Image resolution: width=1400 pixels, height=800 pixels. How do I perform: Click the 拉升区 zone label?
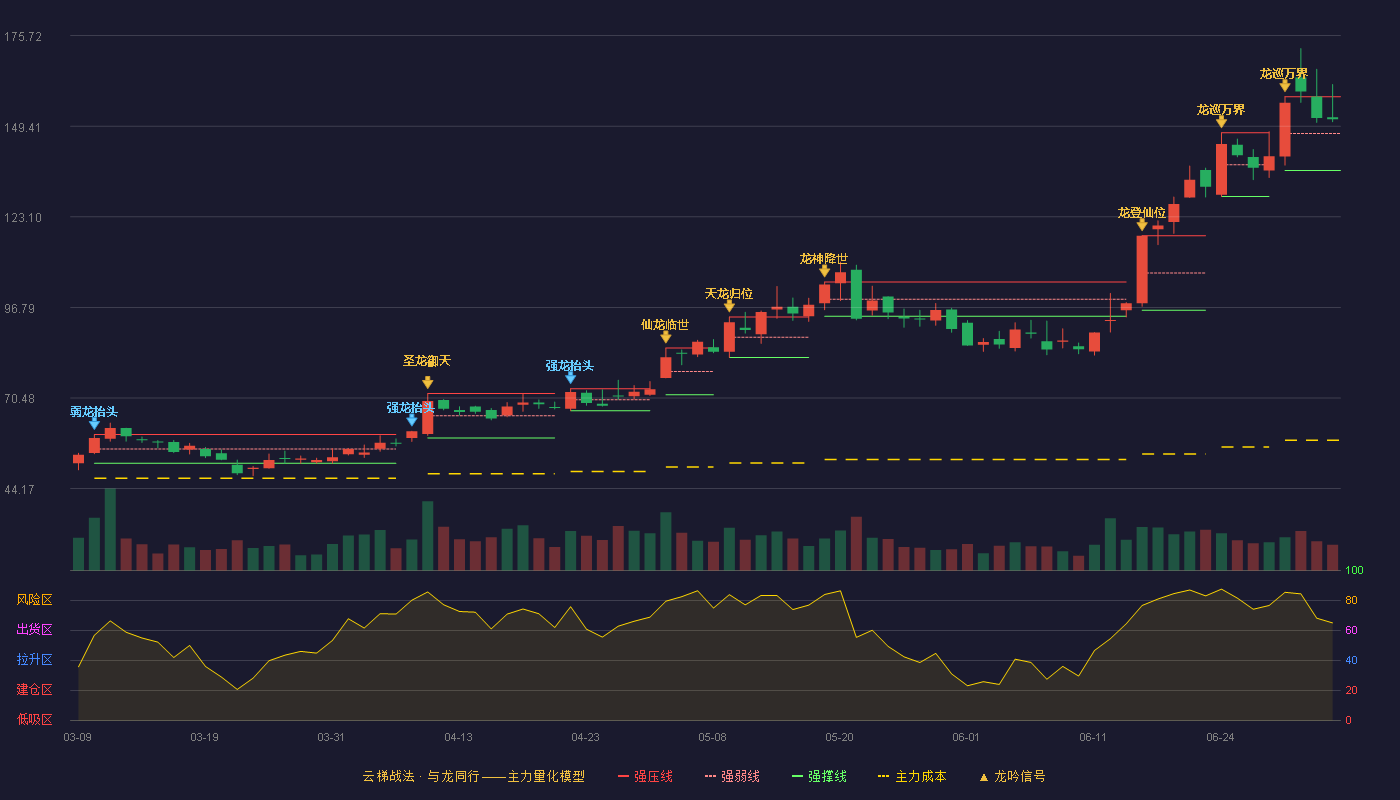coord(34,660)
